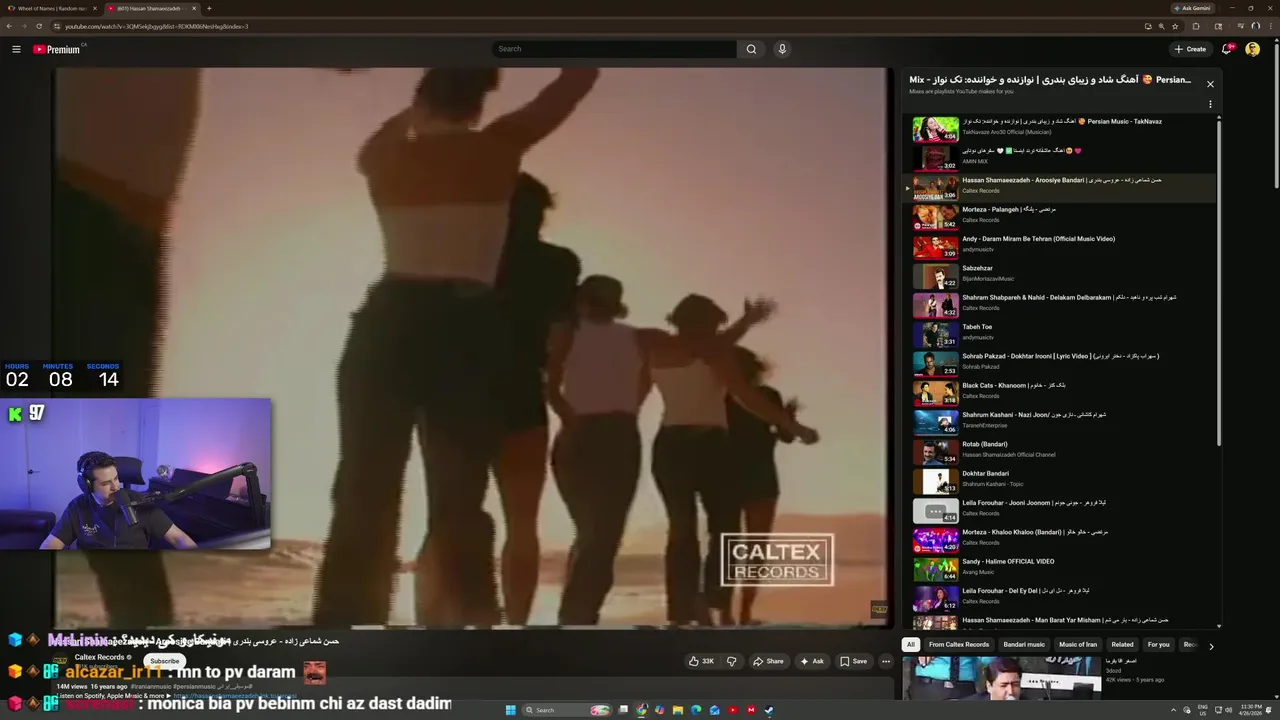Play Dokhtar Bandari from playlist
The height and width of the screenshot is (720, 1280).
tap(1060, 480)
